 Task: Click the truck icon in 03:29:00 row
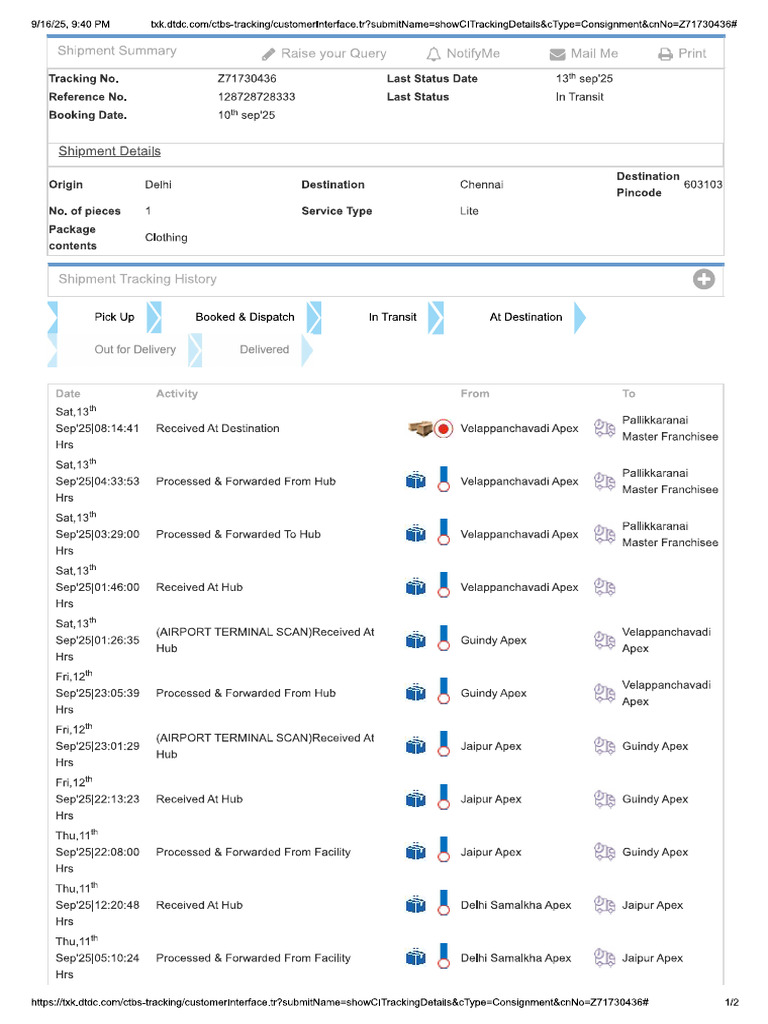pos(604,534)
